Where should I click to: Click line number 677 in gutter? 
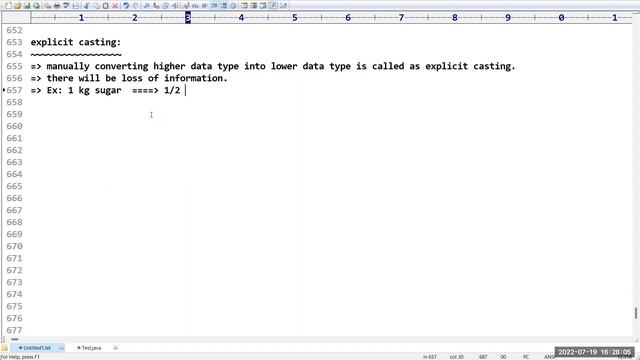[14, 330]
